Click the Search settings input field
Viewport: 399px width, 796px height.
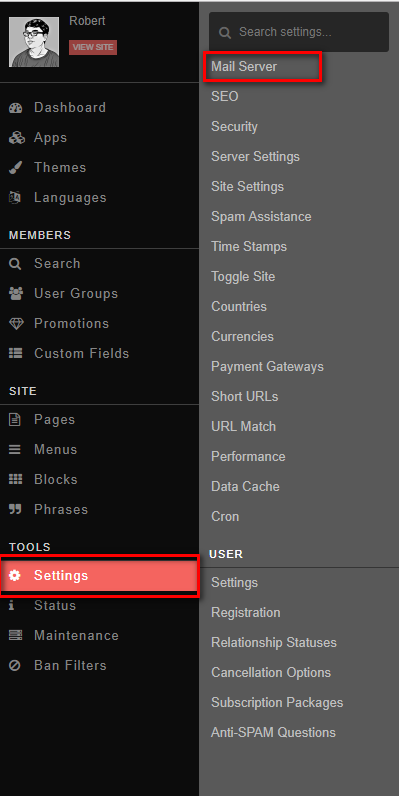click(299, 32)
